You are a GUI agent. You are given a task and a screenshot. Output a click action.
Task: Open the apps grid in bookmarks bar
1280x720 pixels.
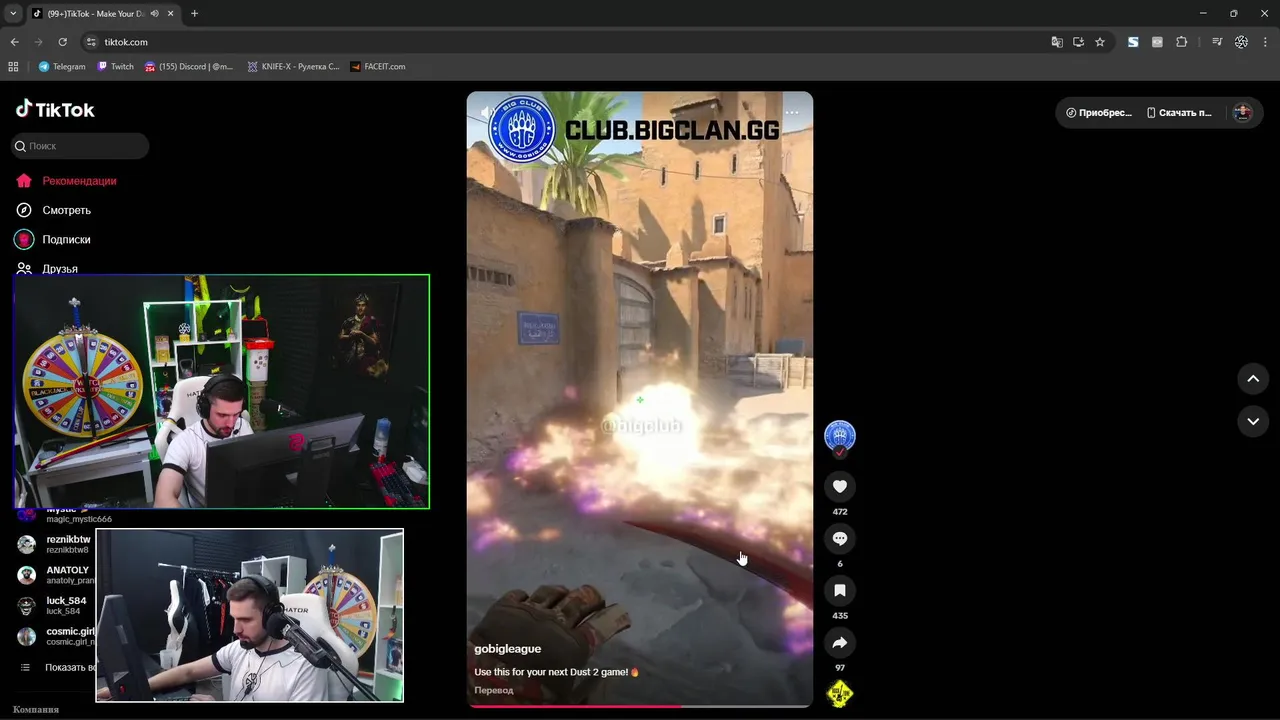click(13, 67)
